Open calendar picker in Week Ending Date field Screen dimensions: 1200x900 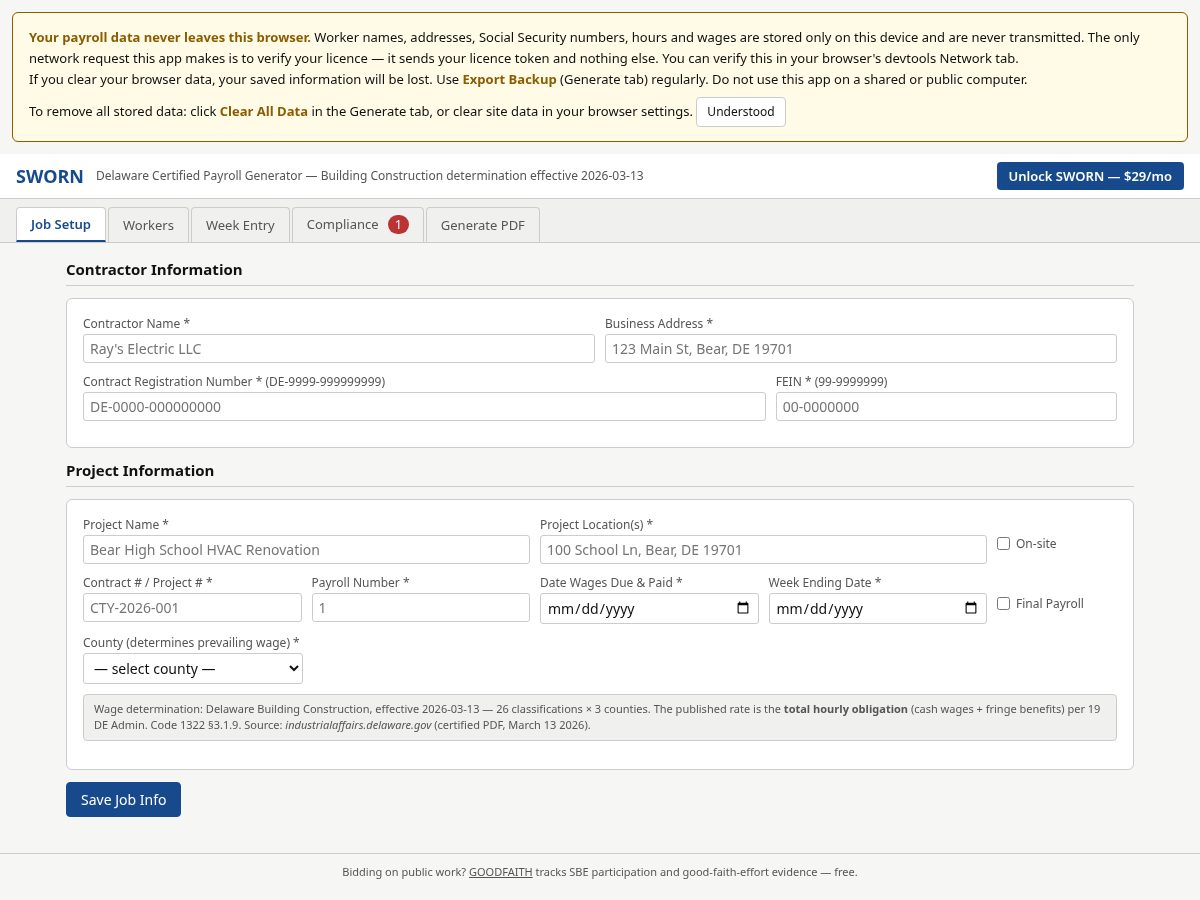coord(971,608)
